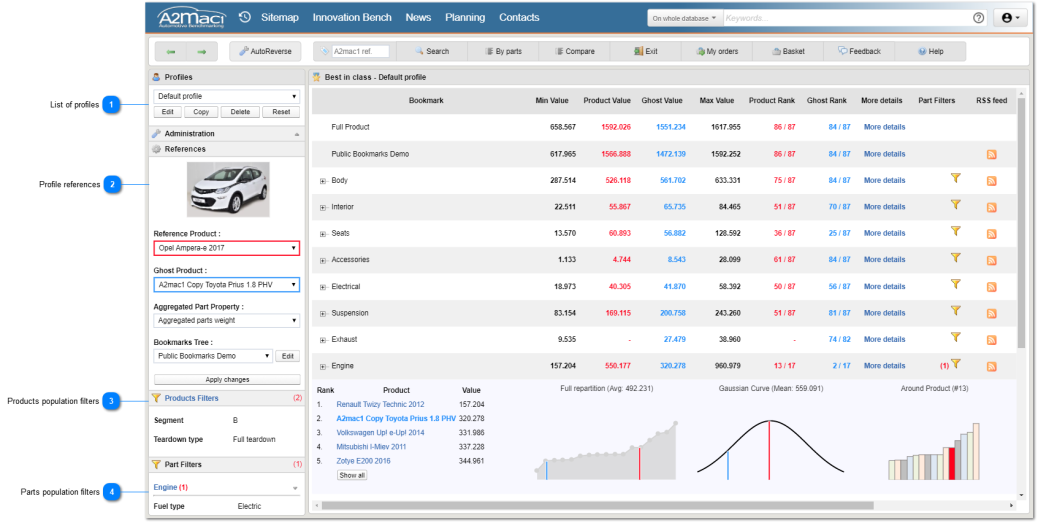
Task: Open Sitemap menu
Action: pos(279,17)
